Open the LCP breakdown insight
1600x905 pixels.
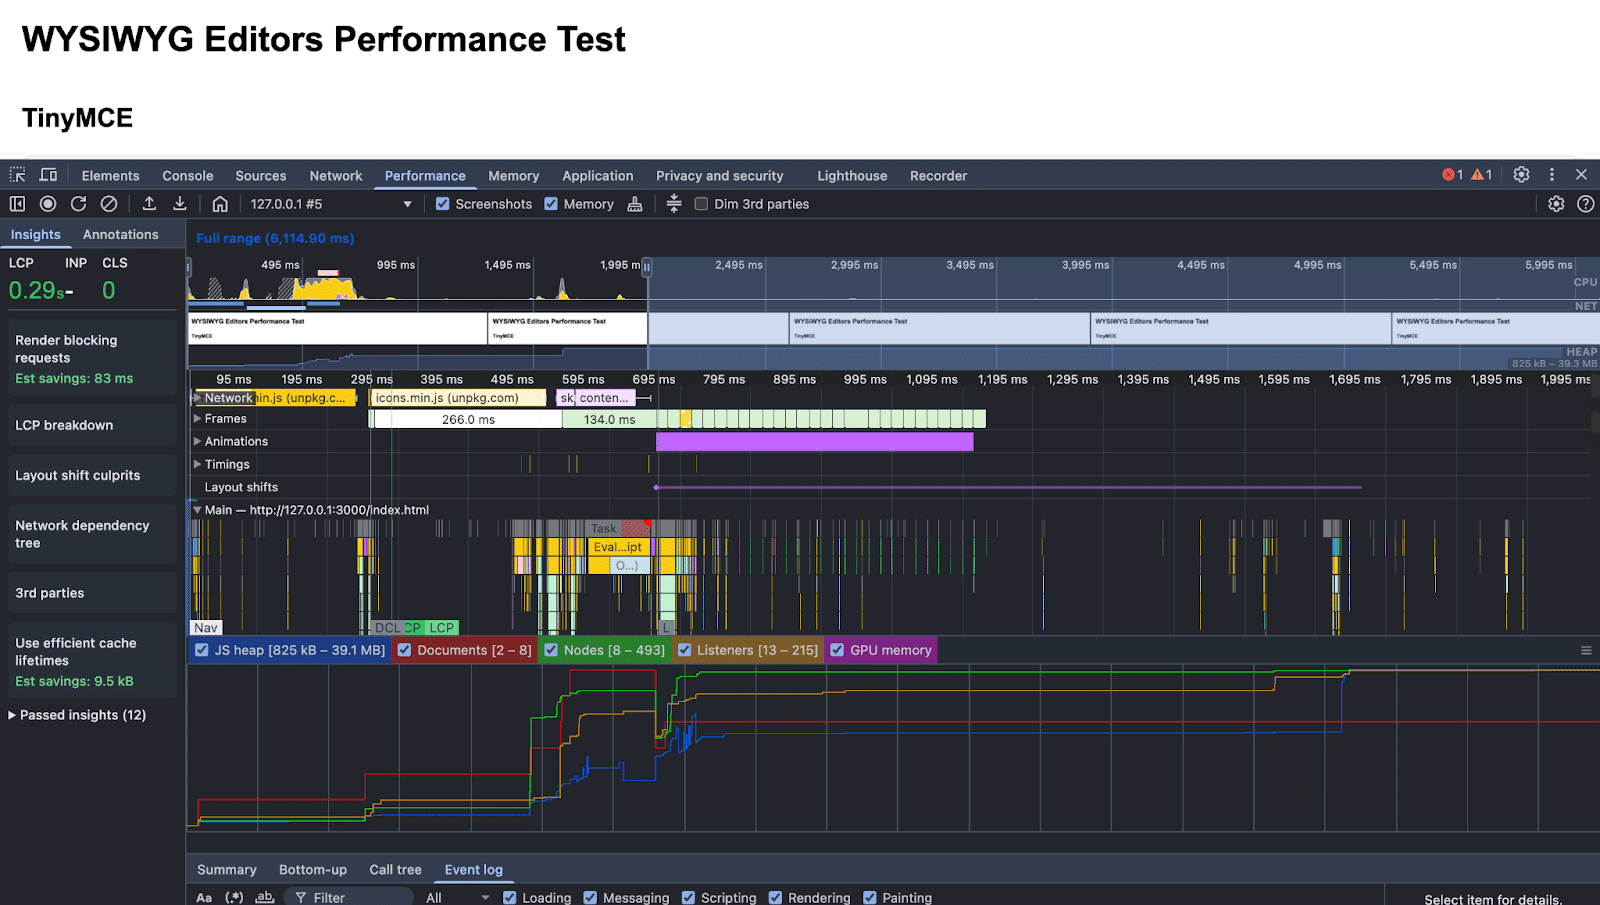click(x=62, y=425)
